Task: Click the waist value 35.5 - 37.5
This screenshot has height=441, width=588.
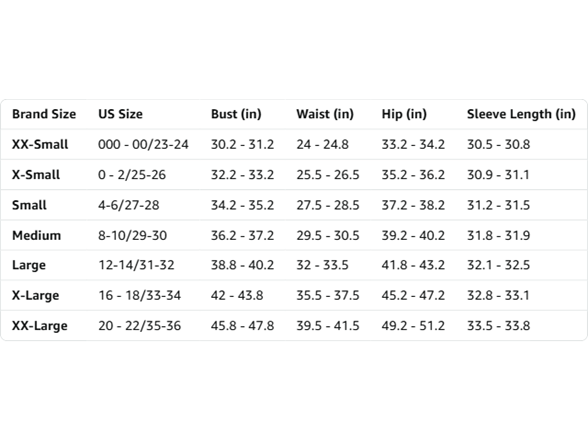Action: [x=328, y=296]
